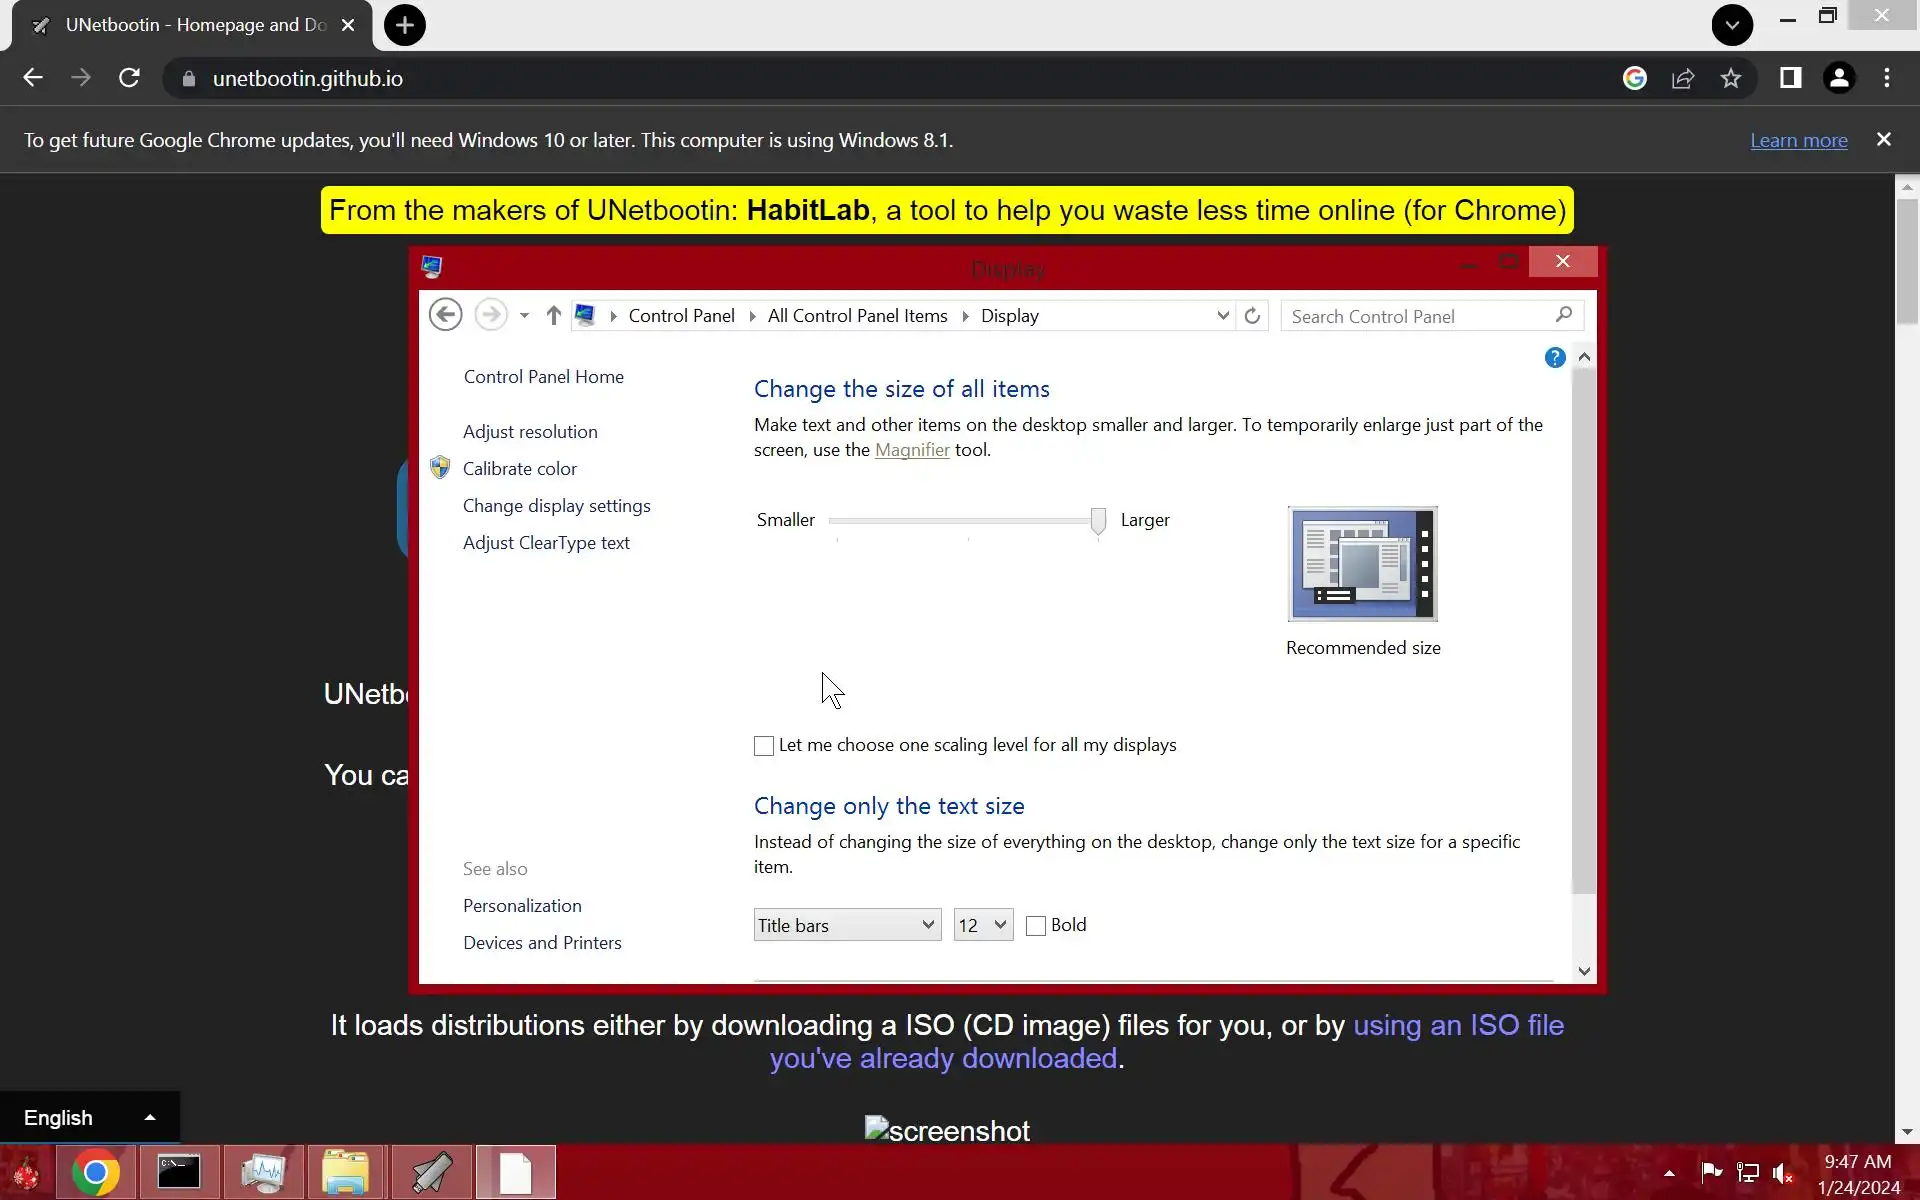
Task: Click the Smaller/Larger size slider handle
Action: [x=1098, y=520]
